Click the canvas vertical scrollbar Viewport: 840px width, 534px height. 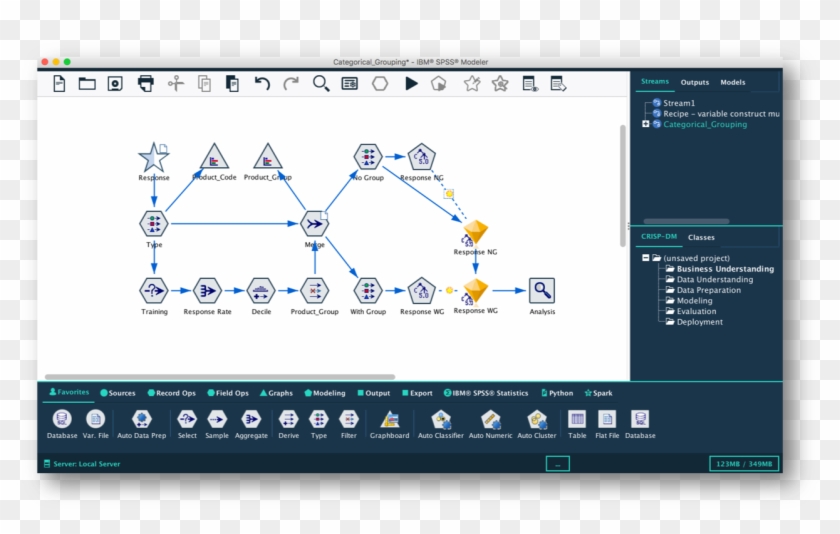tap(622, 185)
